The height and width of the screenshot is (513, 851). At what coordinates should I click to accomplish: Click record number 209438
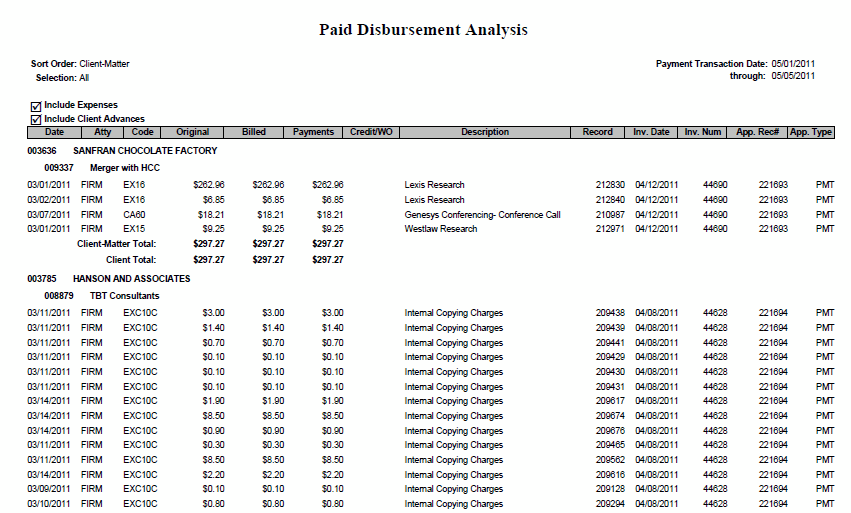pyautogui.click(x=610, y=313)
